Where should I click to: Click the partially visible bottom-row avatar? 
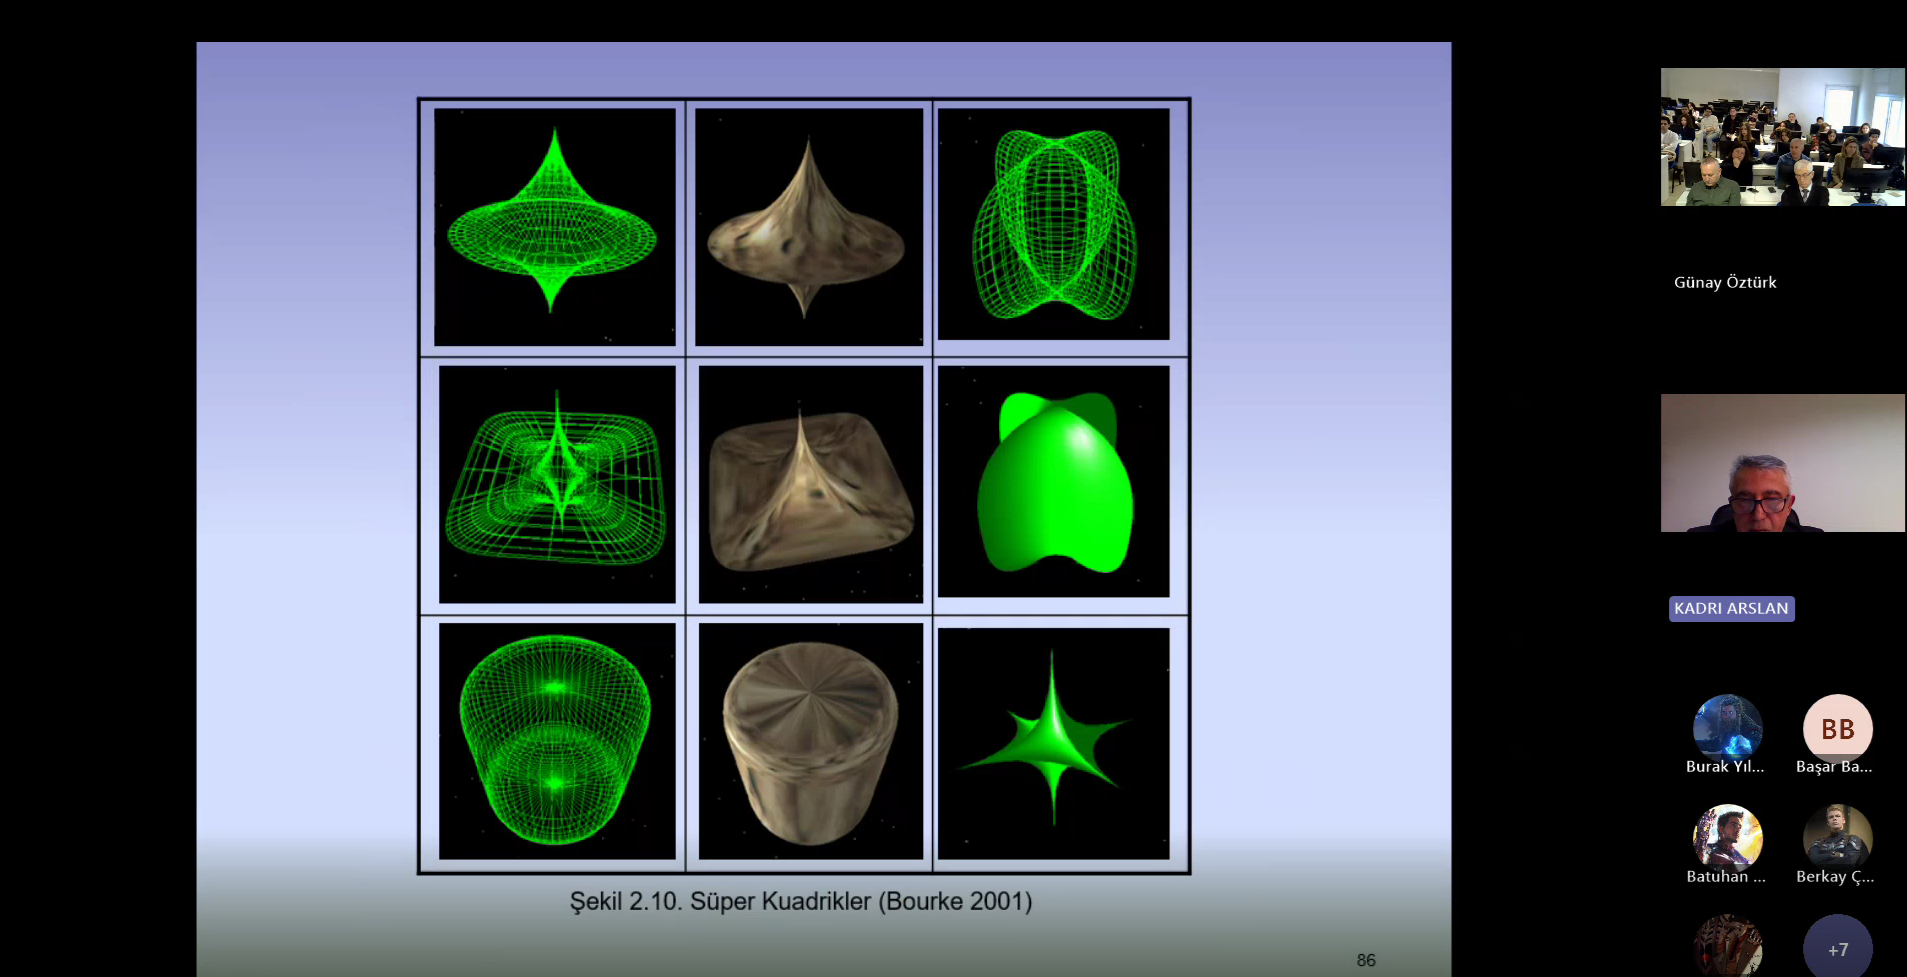tap(1727, 948)
